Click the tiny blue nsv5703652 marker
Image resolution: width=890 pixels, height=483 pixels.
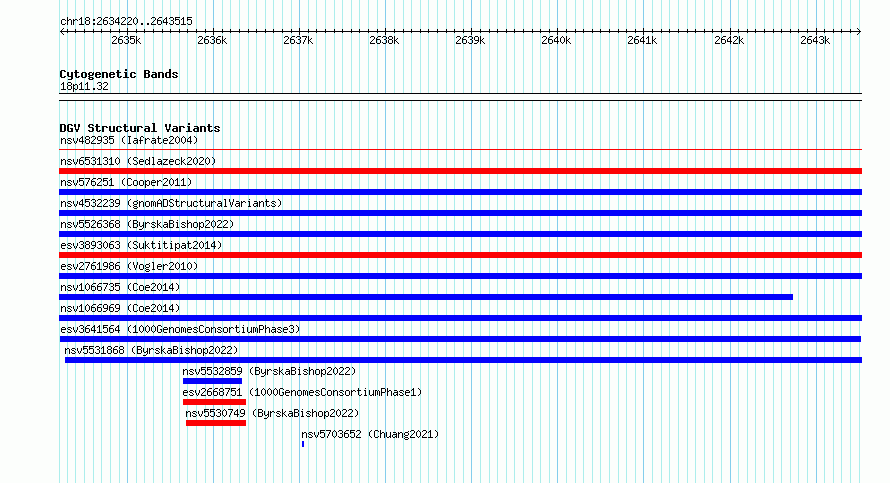303,444
